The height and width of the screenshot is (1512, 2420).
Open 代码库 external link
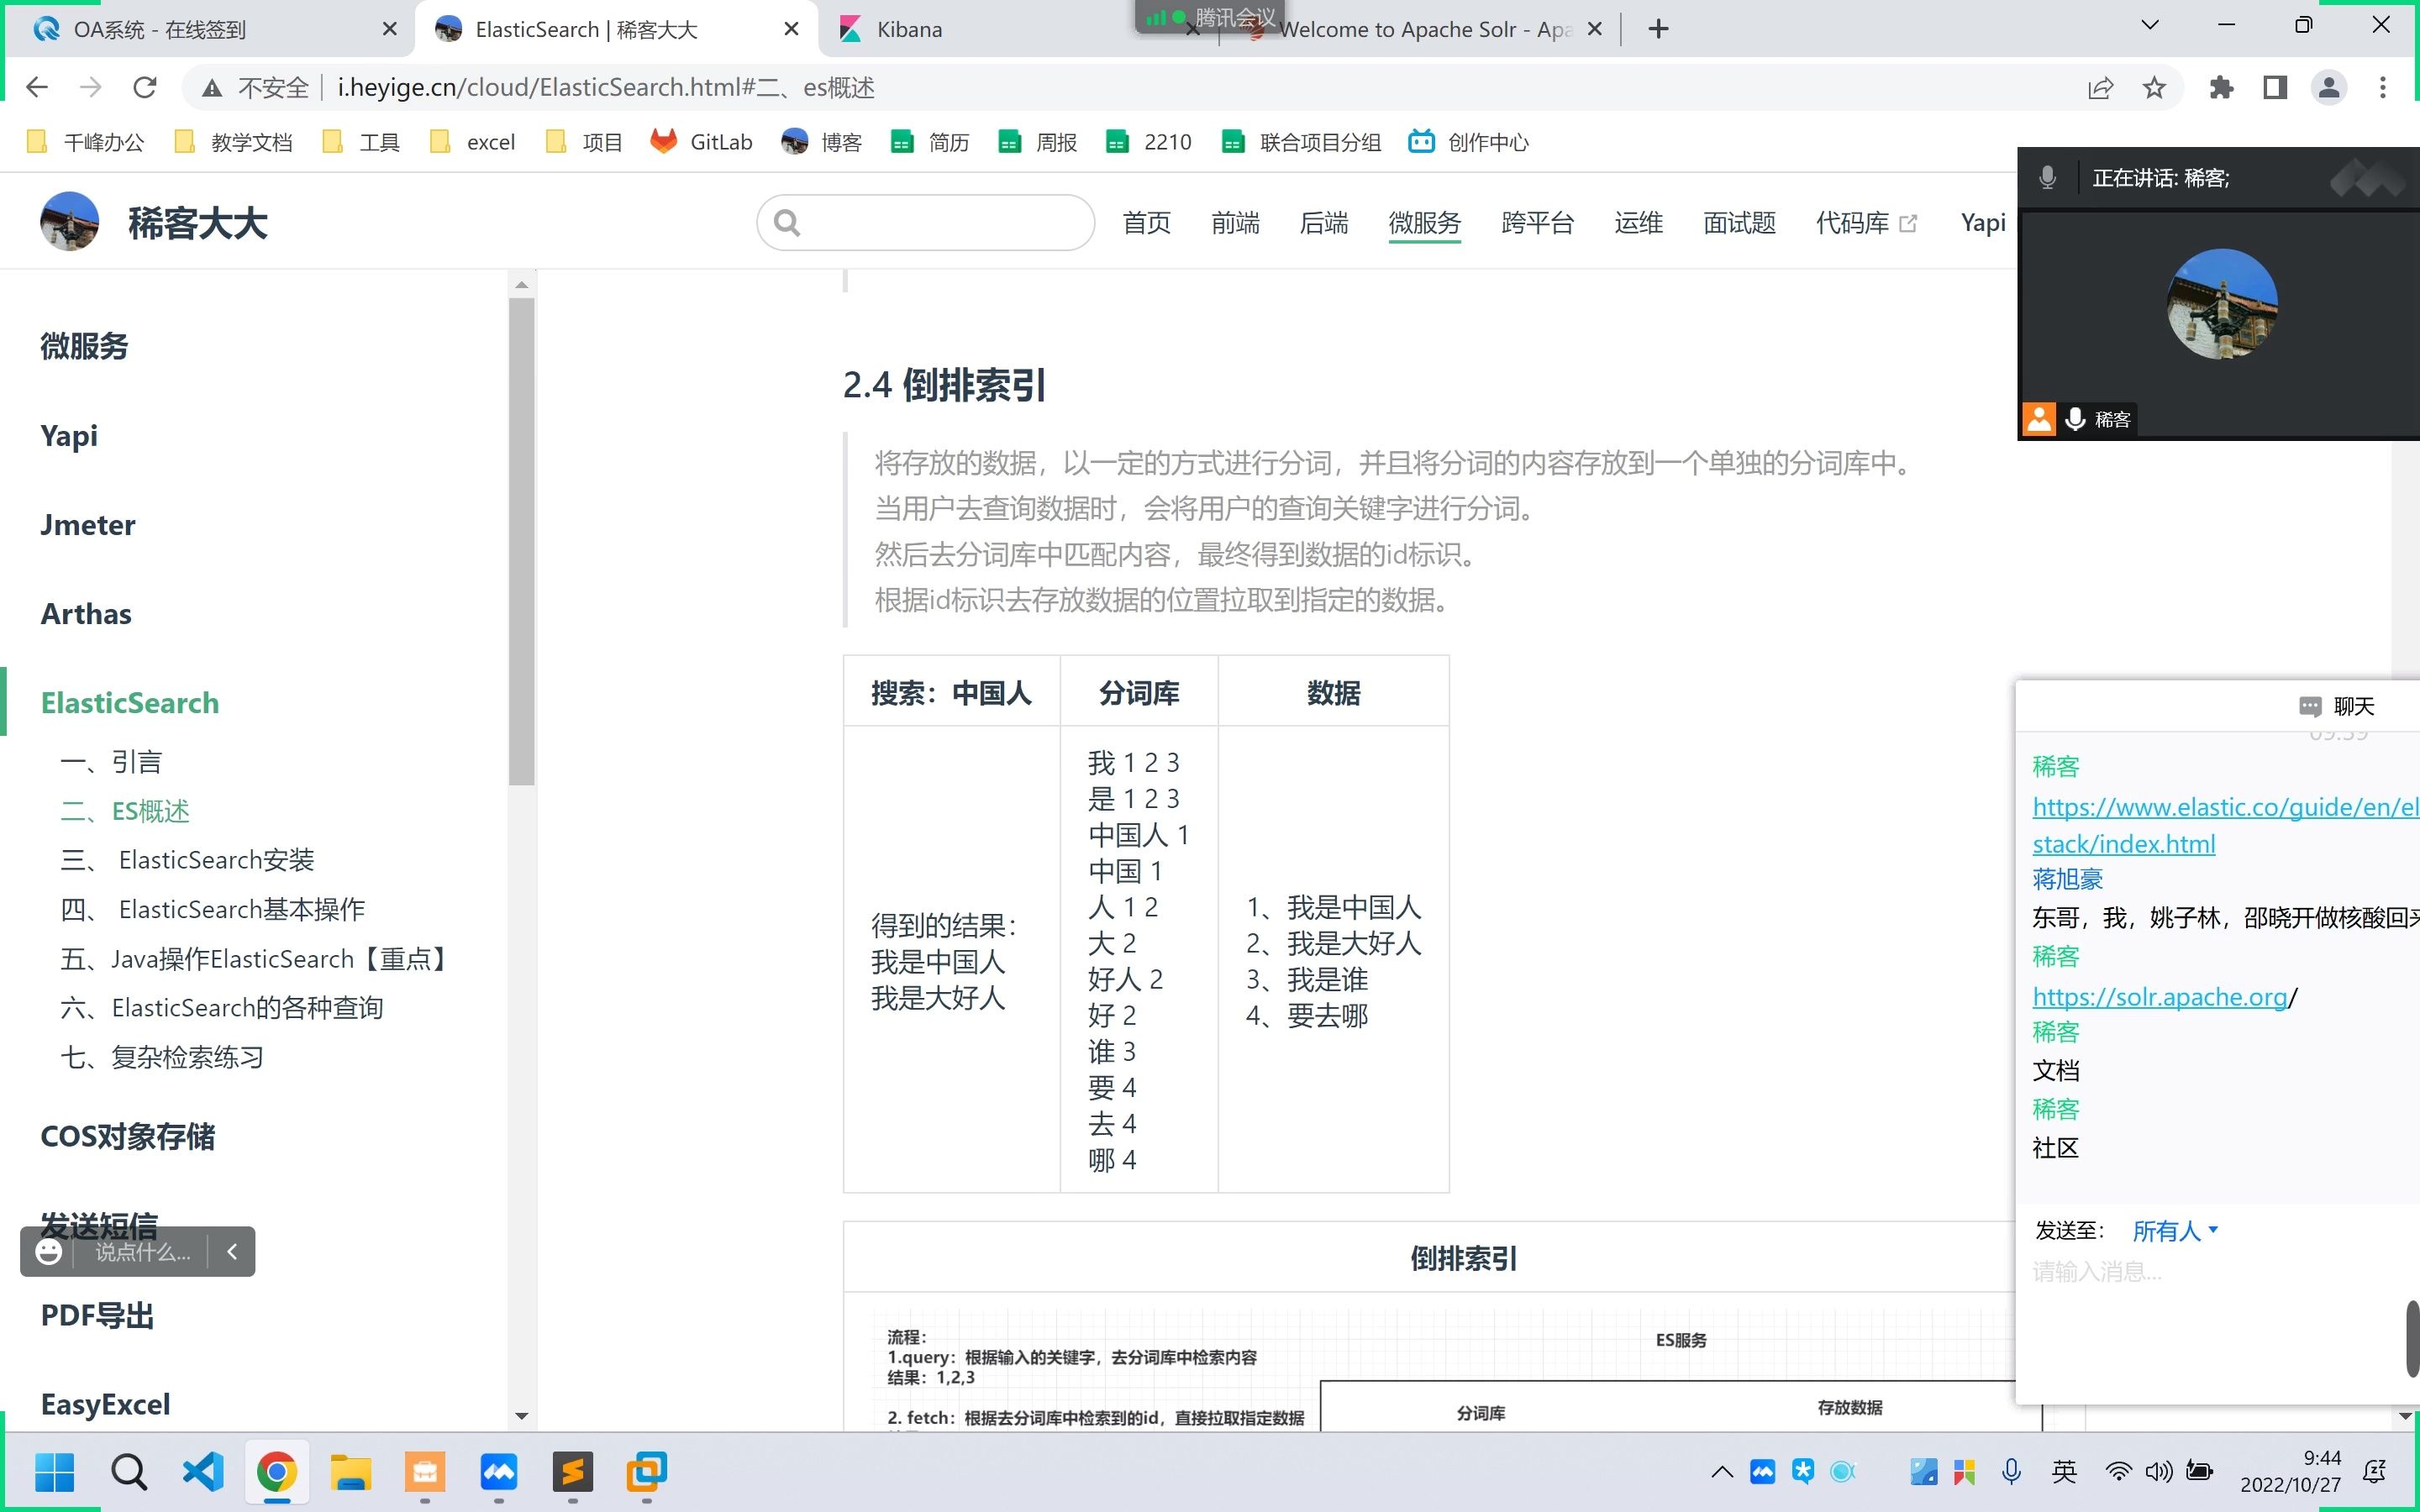pos(1866,222)
